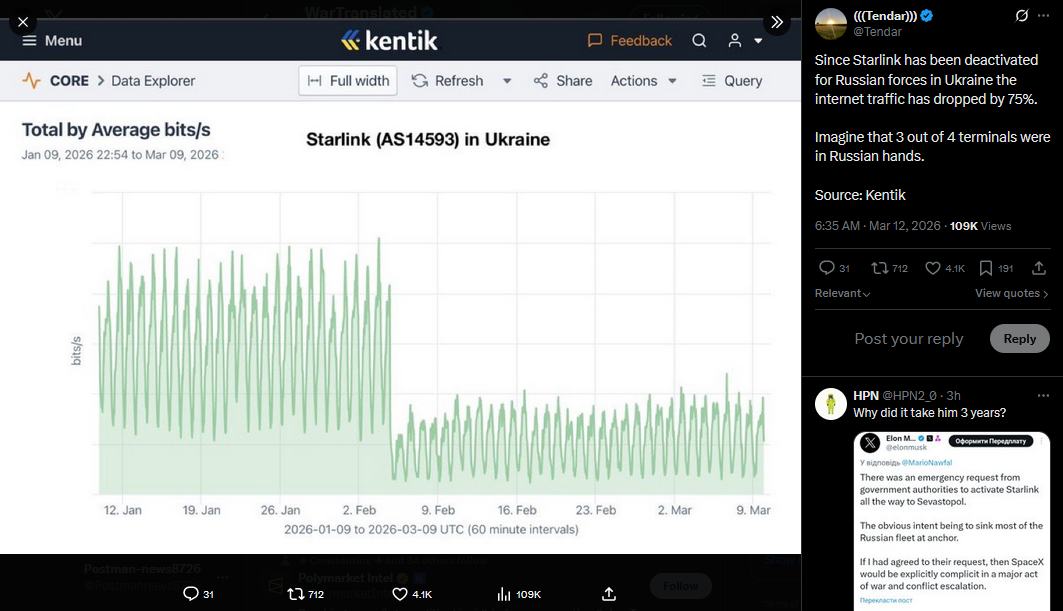Viewport: 1063px width, 611px height.
Task: Click the Total by Average bits/s heading
Action: (116, 130)
